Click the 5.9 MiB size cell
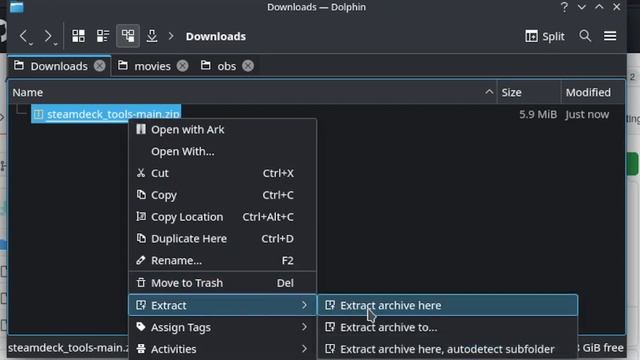 pyautogui.click(x=538, y=114)
